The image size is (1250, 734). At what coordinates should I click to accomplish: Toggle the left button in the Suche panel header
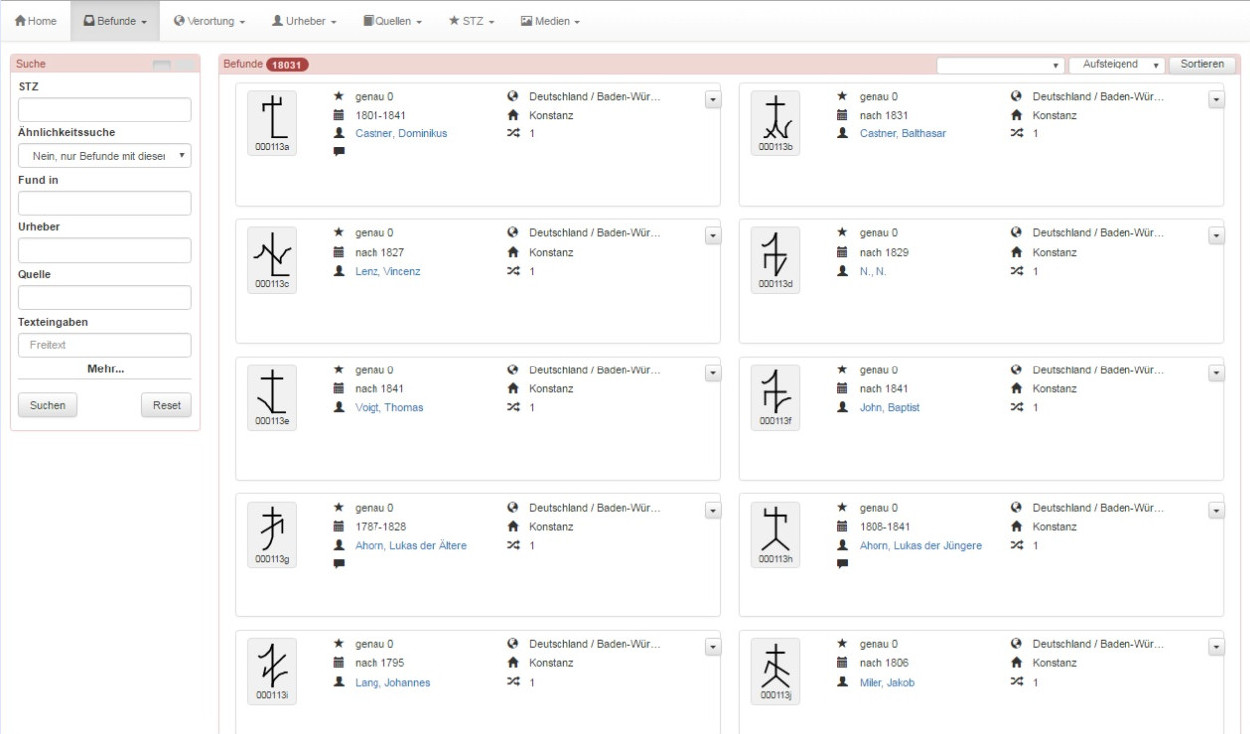162,66
